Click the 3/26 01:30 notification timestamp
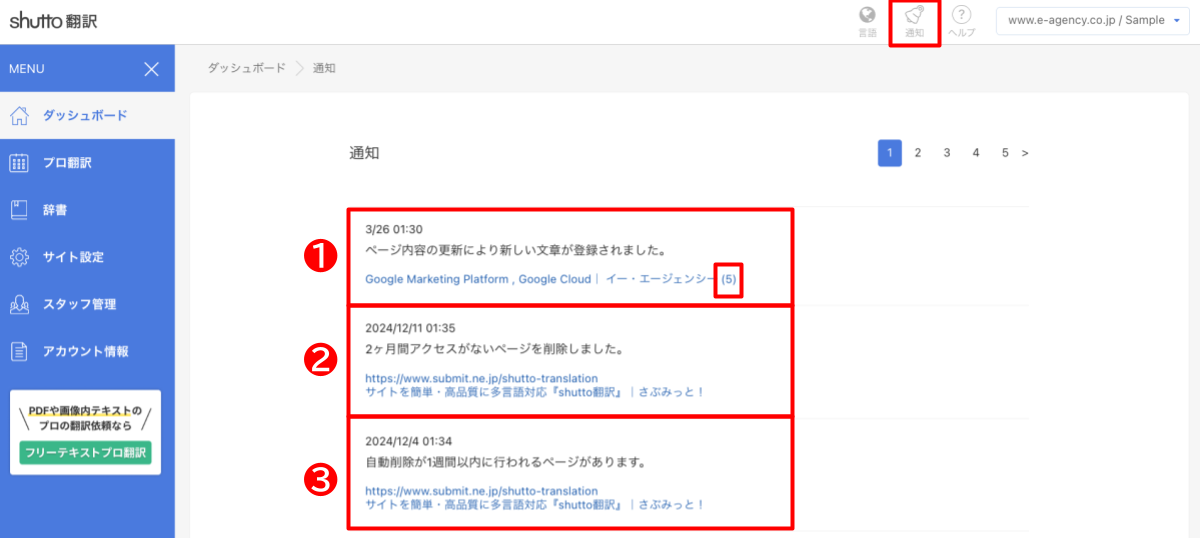The image size is (1200, 538). coord(394,229)
